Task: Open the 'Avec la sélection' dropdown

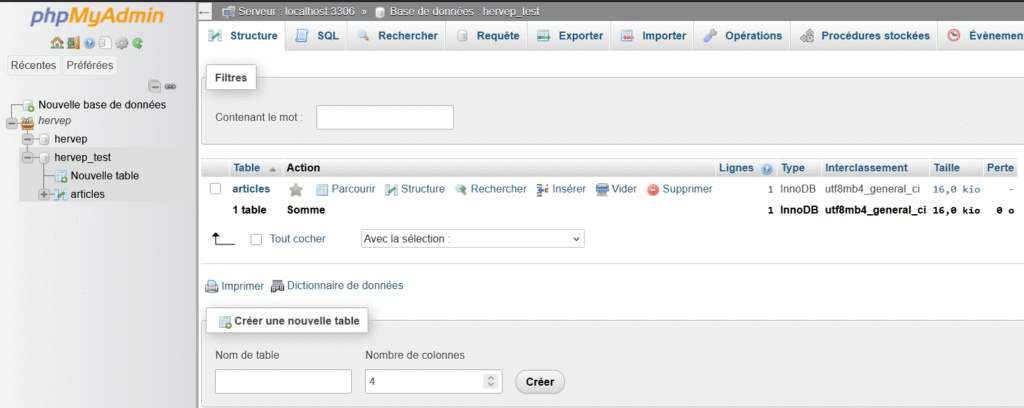Action: tap(471, 239)
